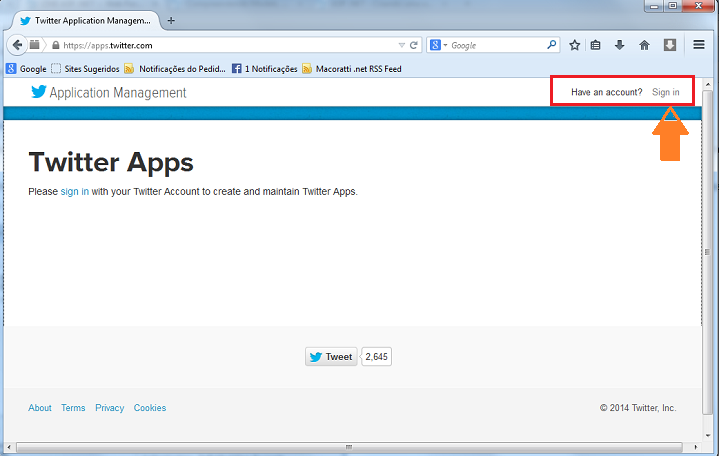Image resolution: width=719 pixels, height=456 pixels.
Task: Go to the home page icon
Action: click(644, 45)
